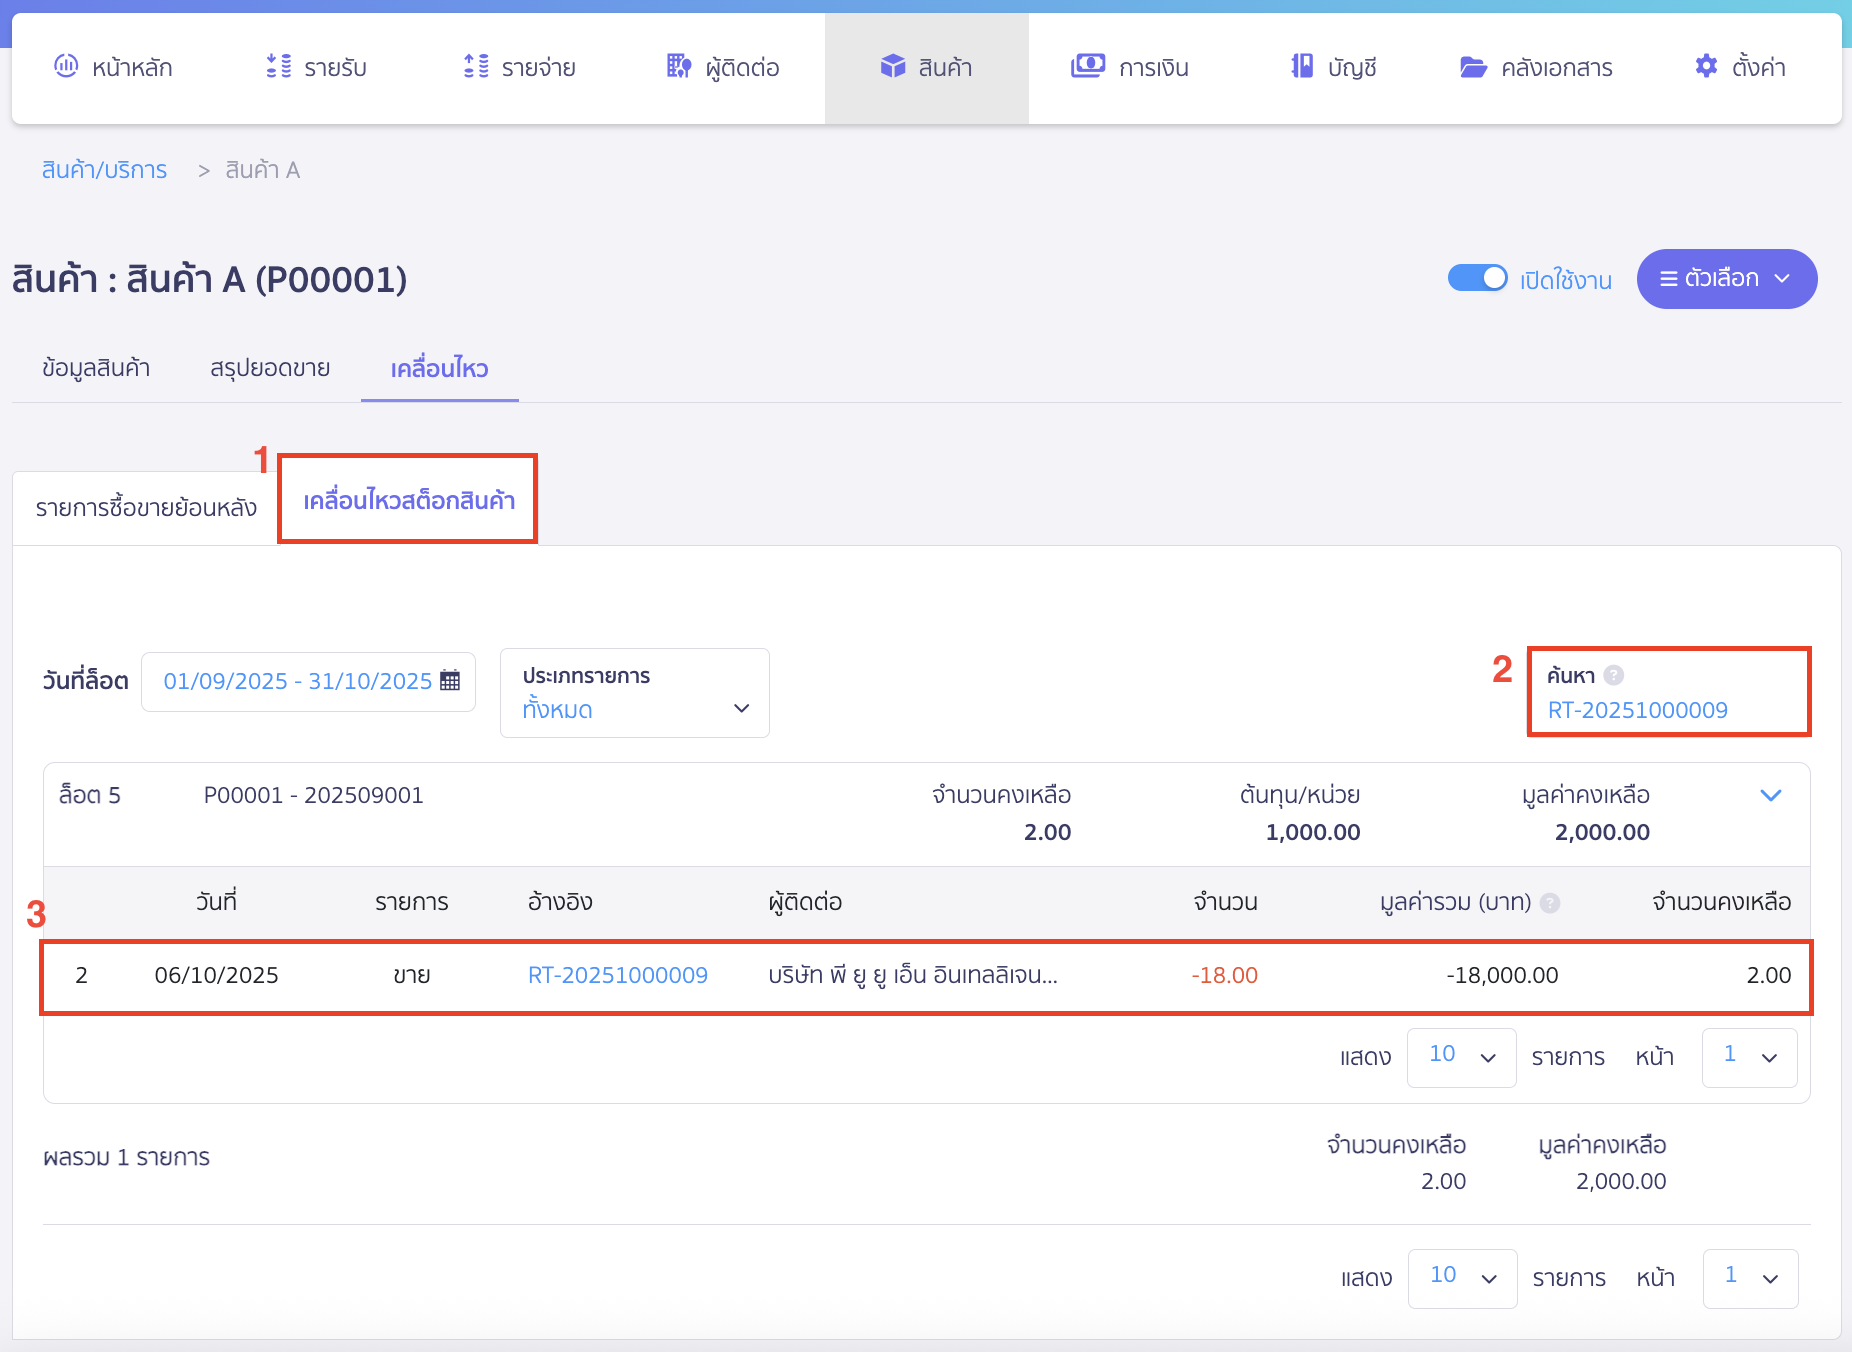Open the รายจ่าย expenses menu icon
1852x1352 pixels.
(x=476, y=66)
